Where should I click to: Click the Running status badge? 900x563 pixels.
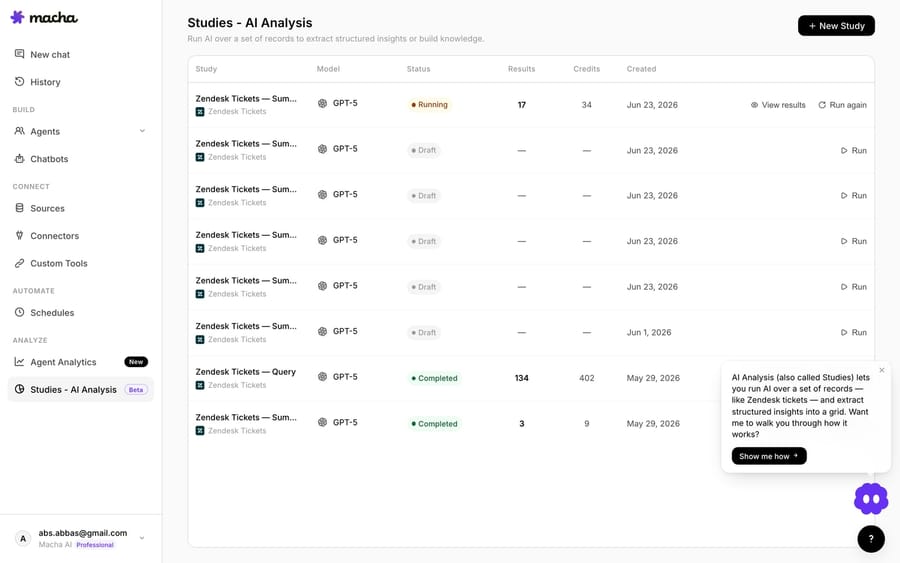coord(429,104)
